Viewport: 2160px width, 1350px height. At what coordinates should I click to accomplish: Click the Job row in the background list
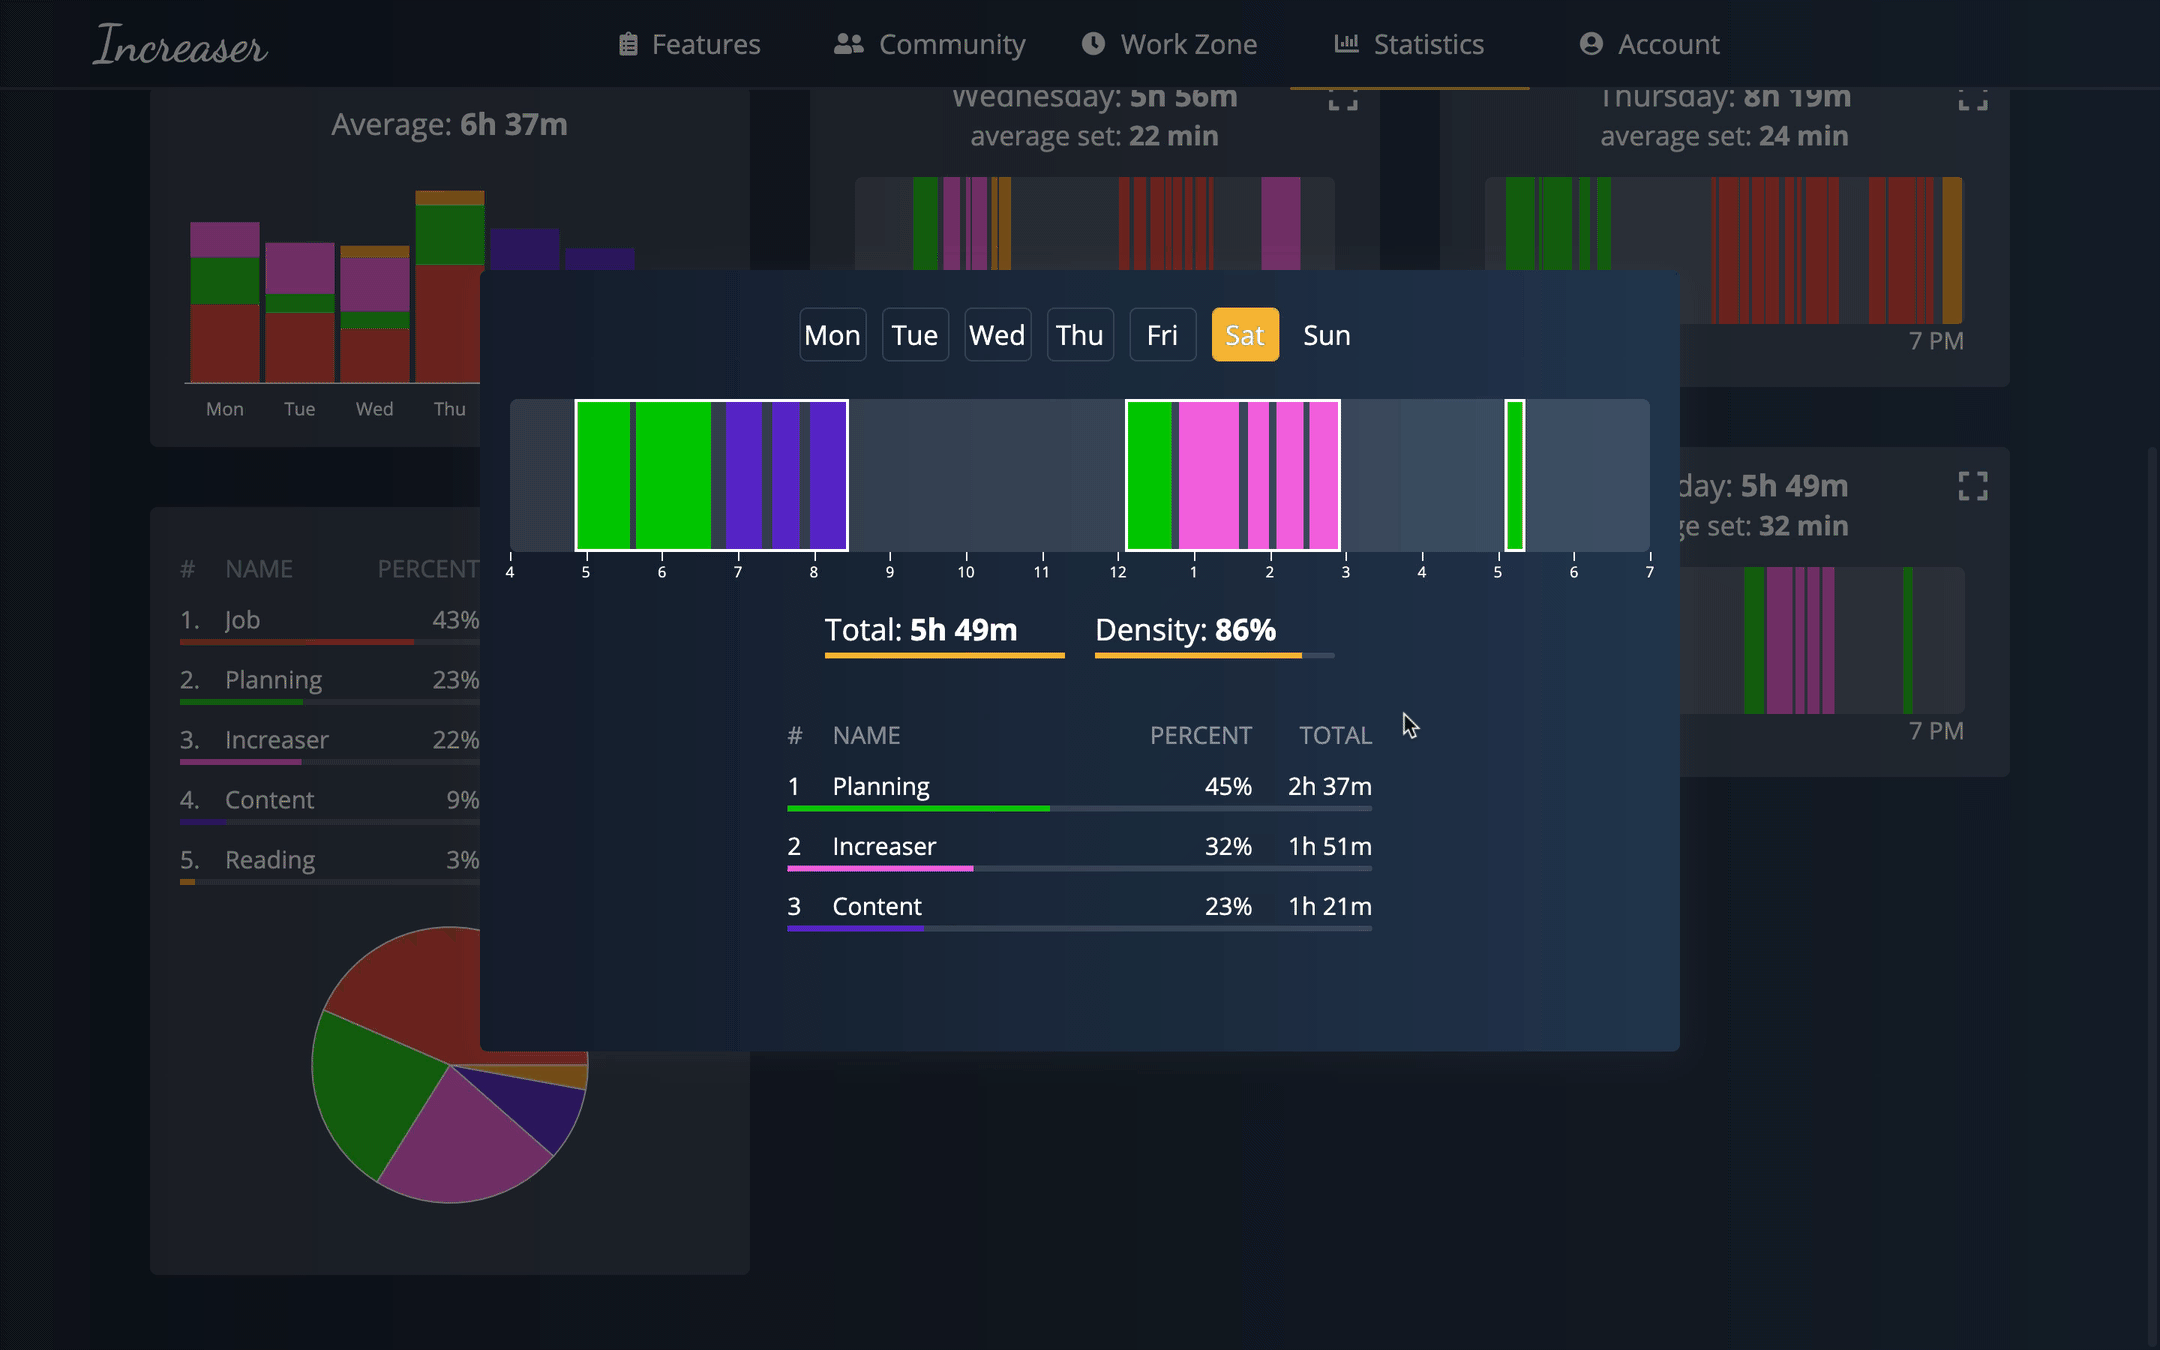(x=330, y=623)
